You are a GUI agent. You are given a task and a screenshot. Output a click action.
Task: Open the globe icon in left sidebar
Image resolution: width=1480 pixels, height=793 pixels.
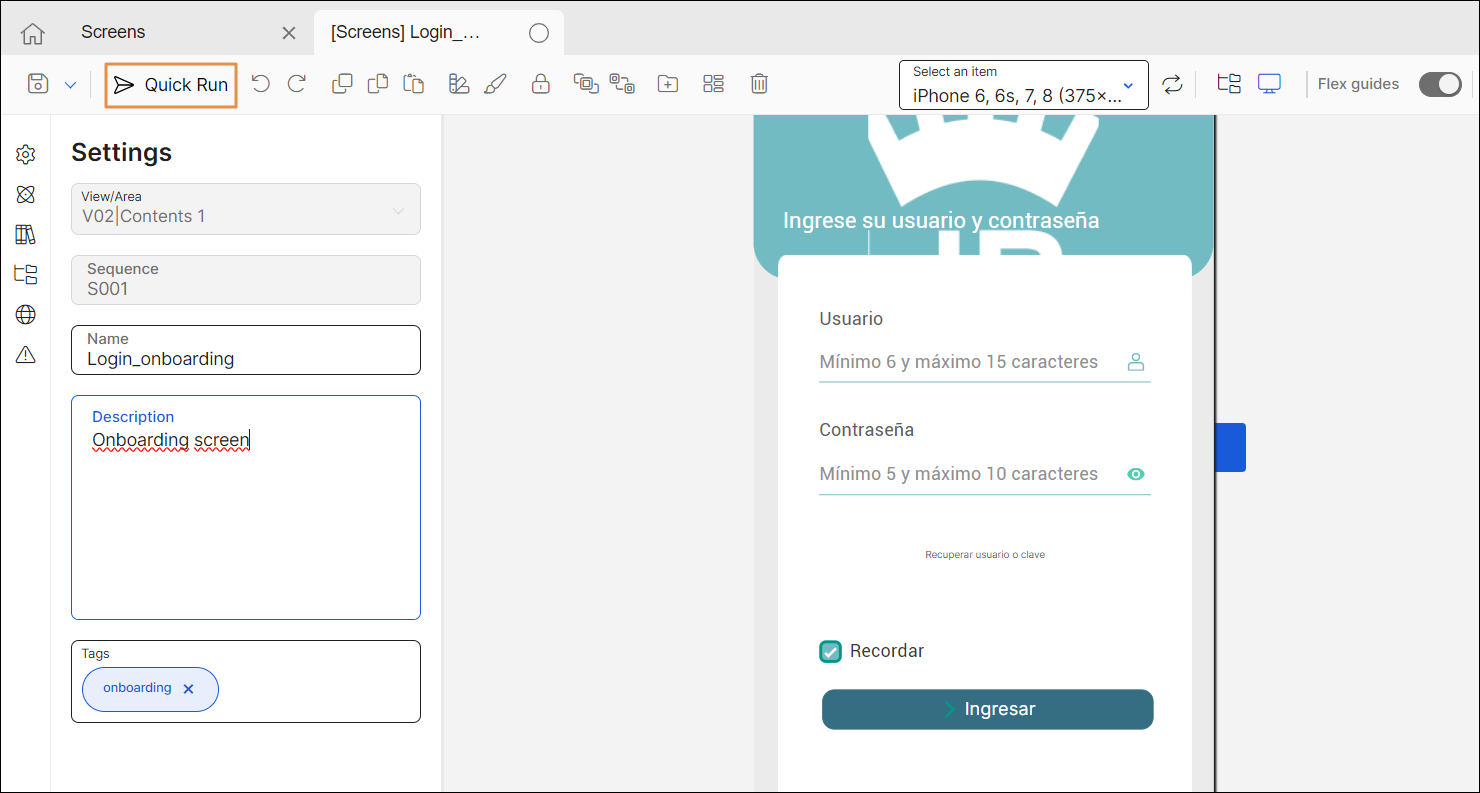tap(26, 315)
